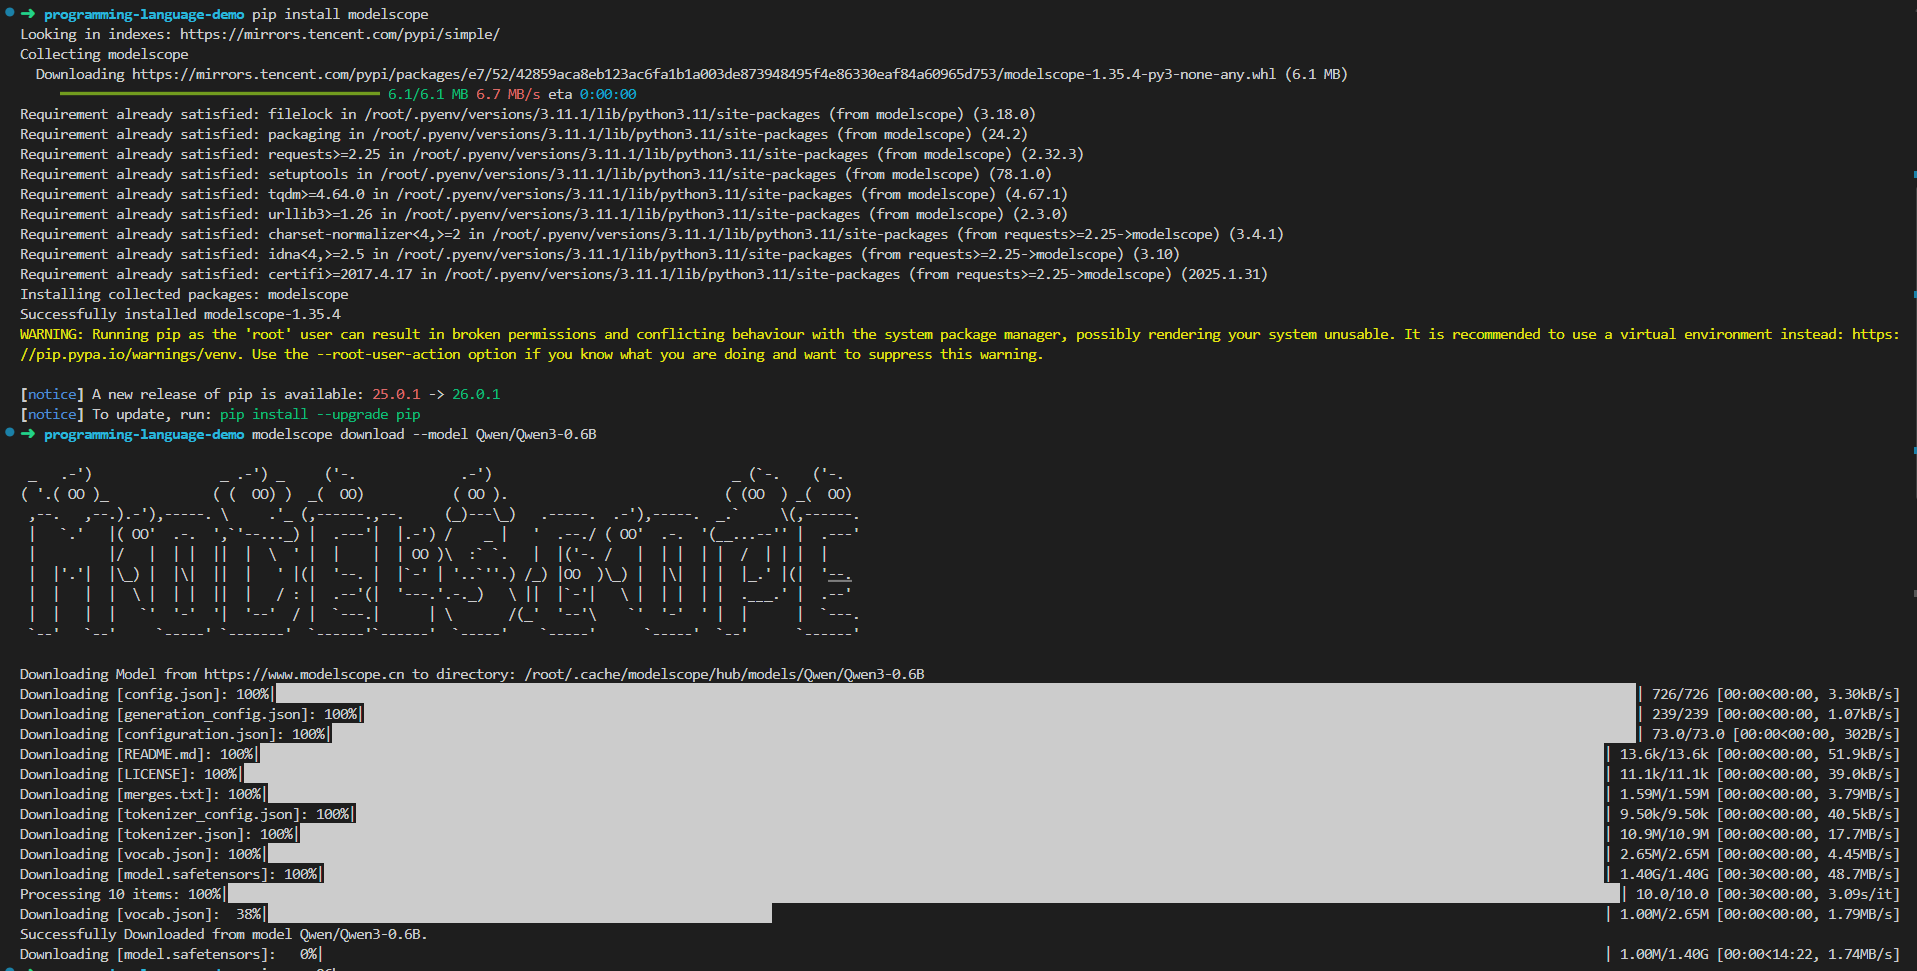Click the 'modelscope download --model Qwen/Qwen3-0.6B' command
Screen dimensions: 1917x971
click(424, 434)
